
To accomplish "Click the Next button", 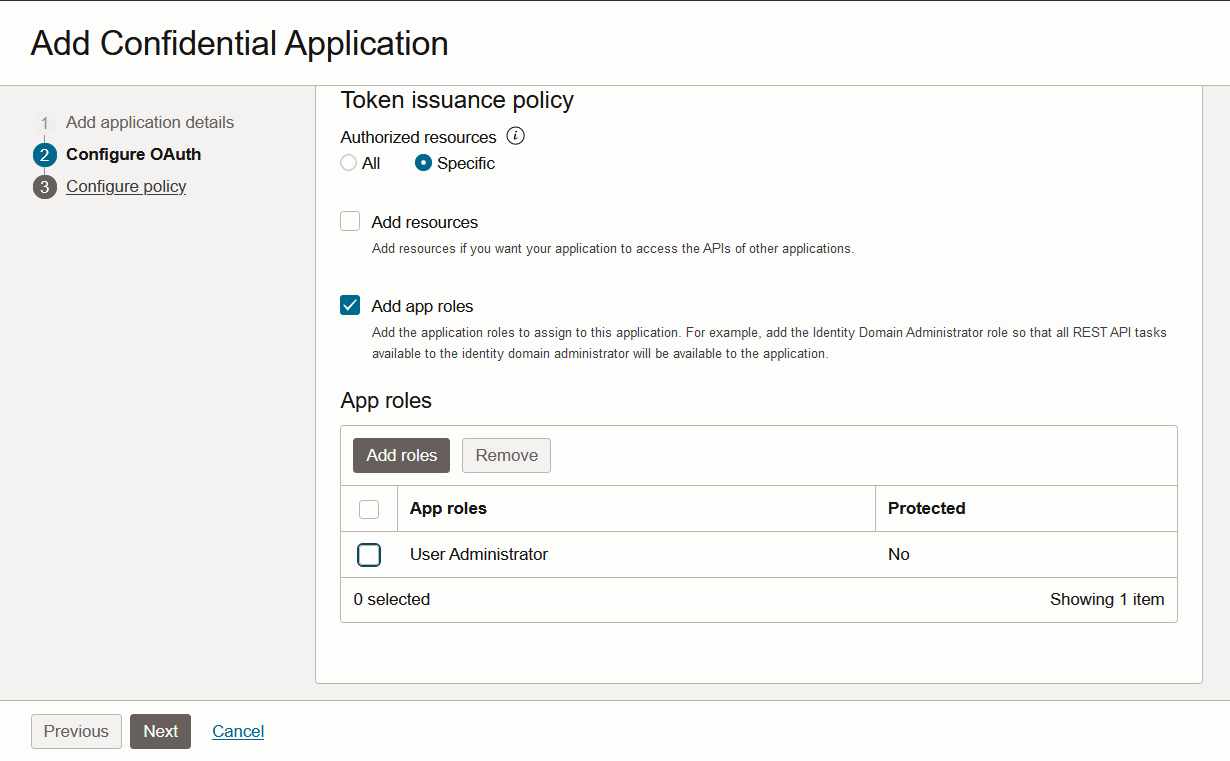I will (x=160, y=731).
